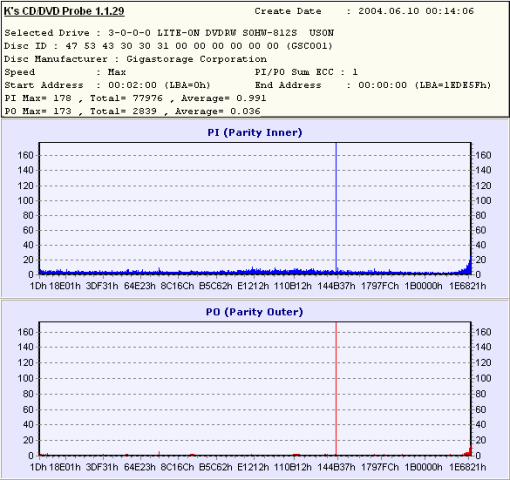
Task: Click the 1B0000h axis label under PO chart
Action: pos(423,467)
